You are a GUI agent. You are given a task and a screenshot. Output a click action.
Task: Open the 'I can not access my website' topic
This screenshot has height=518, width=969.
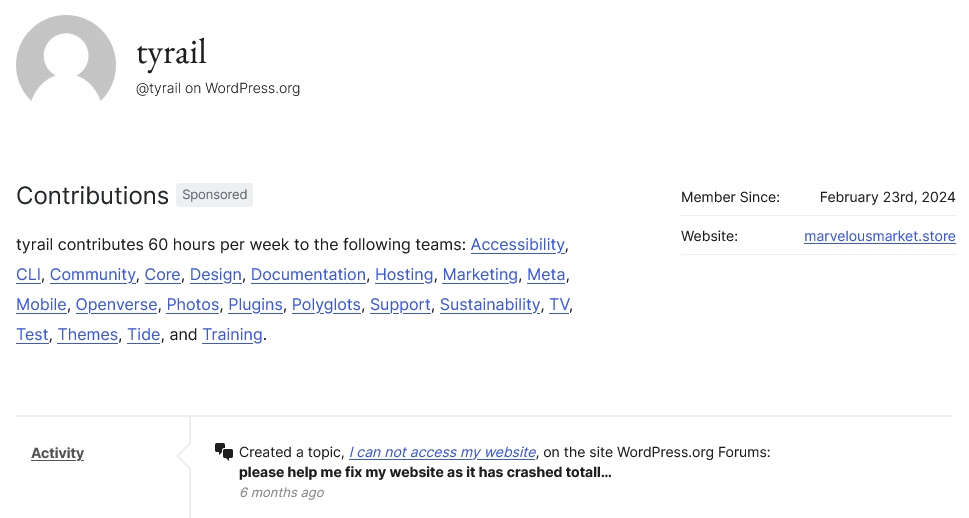pos(442,452)
